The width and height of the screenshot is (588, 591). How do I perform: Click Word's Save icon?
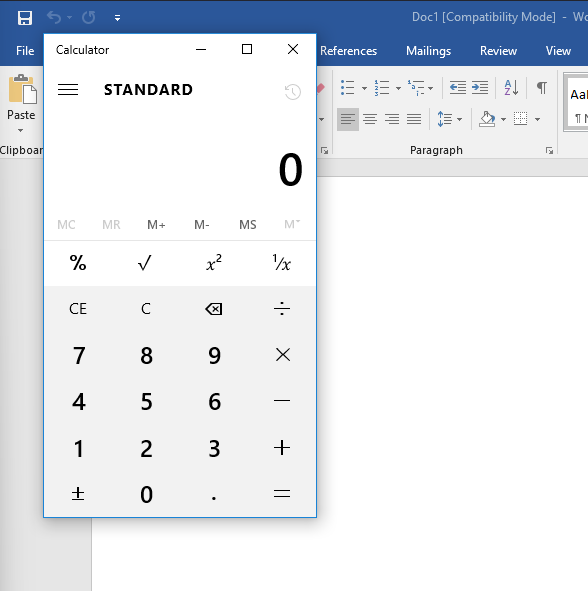(25, 17)
